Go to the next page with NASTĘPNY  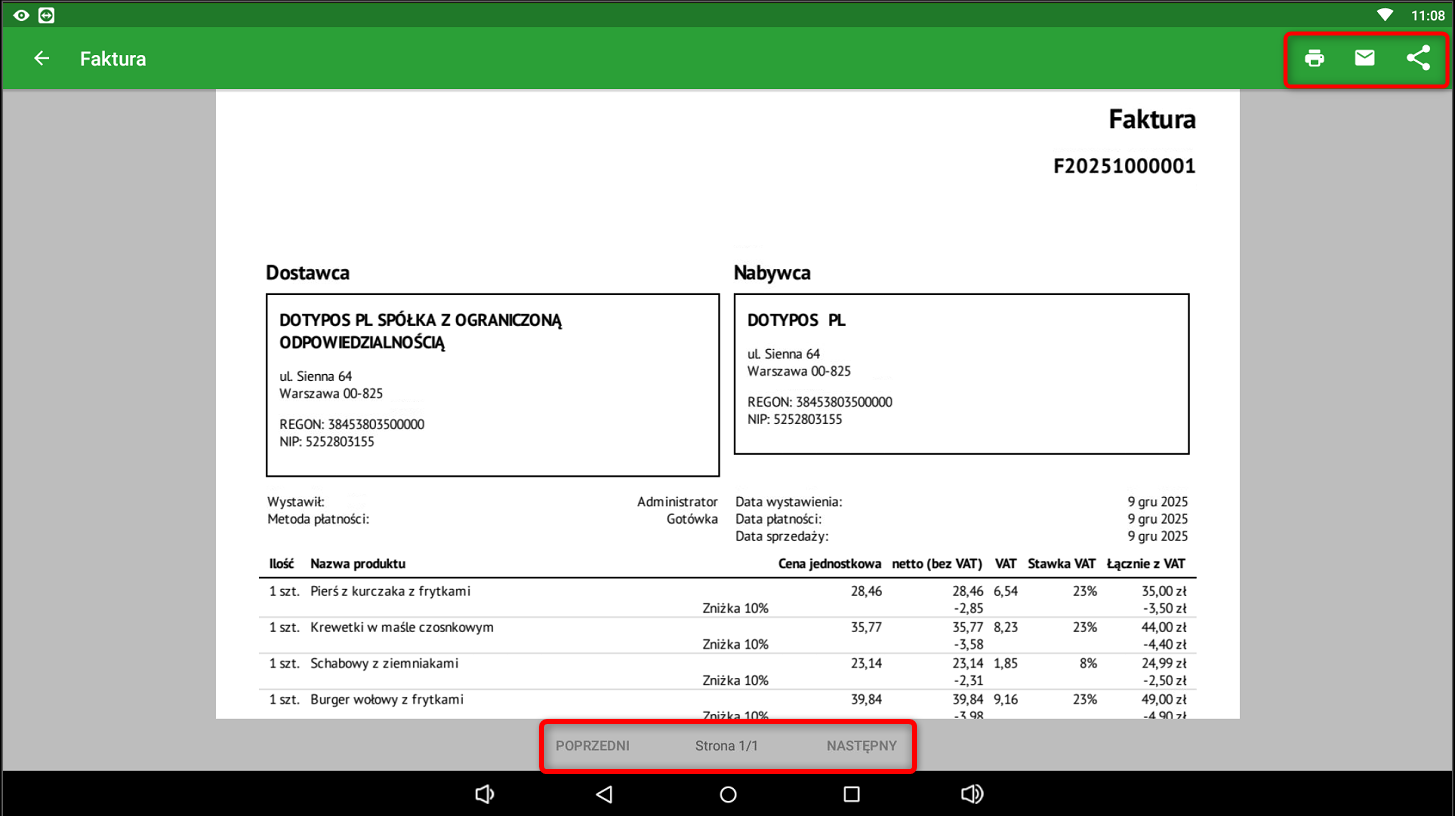tap(861, 746)
